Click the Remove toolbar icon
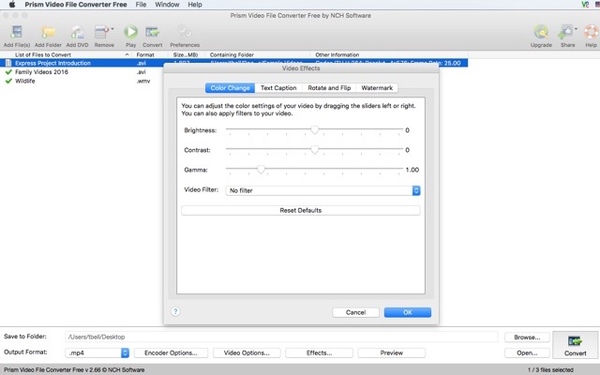This screenshot has width=600, height=375. point(101,32)
